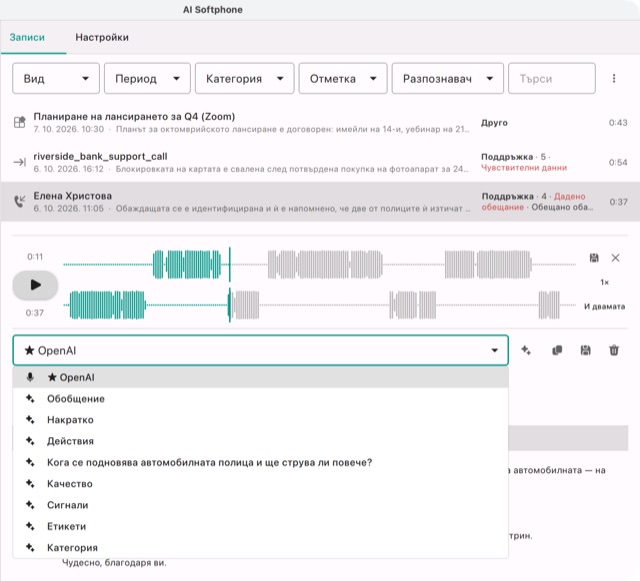Select the riverside_bank_support_call recording
Screen dimensions: 640x581
(320, 162)
